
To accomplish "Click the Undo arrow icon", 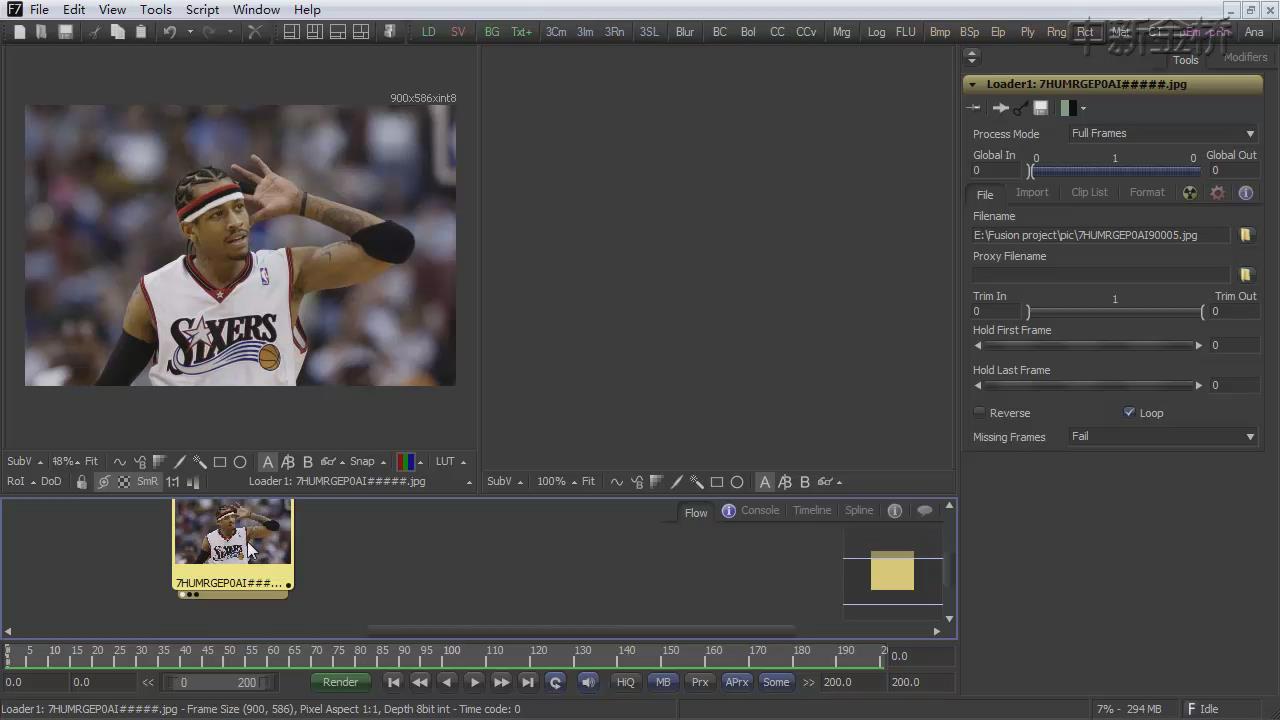I will click(x=170, y=32).
